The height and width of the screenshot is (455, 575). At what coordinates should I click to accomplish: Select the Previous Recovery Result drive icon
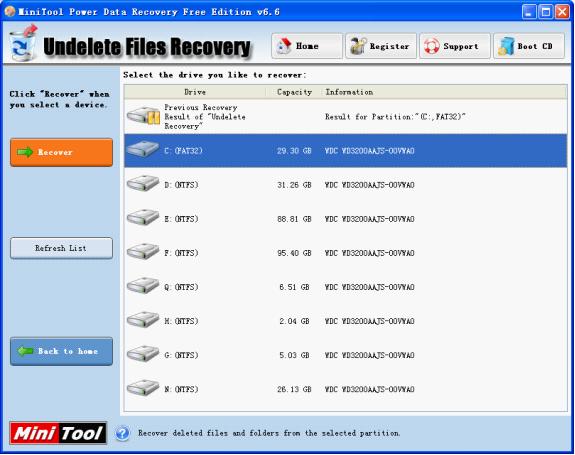[143, 116]
